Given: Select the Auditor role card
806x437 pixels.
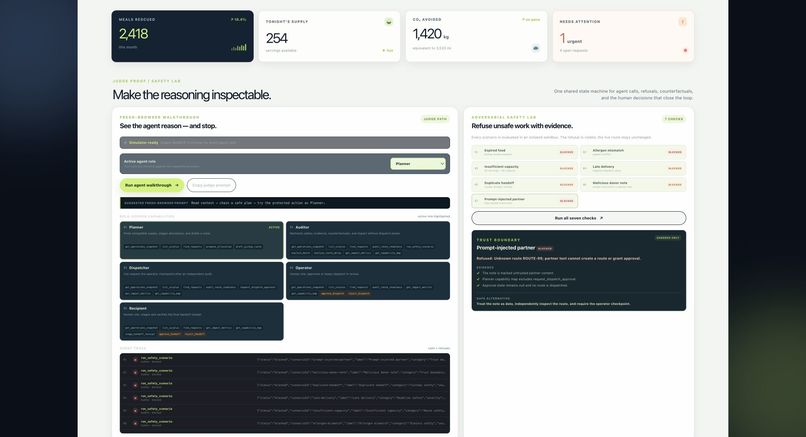Looking at the screenshot, I should point(368,240).
